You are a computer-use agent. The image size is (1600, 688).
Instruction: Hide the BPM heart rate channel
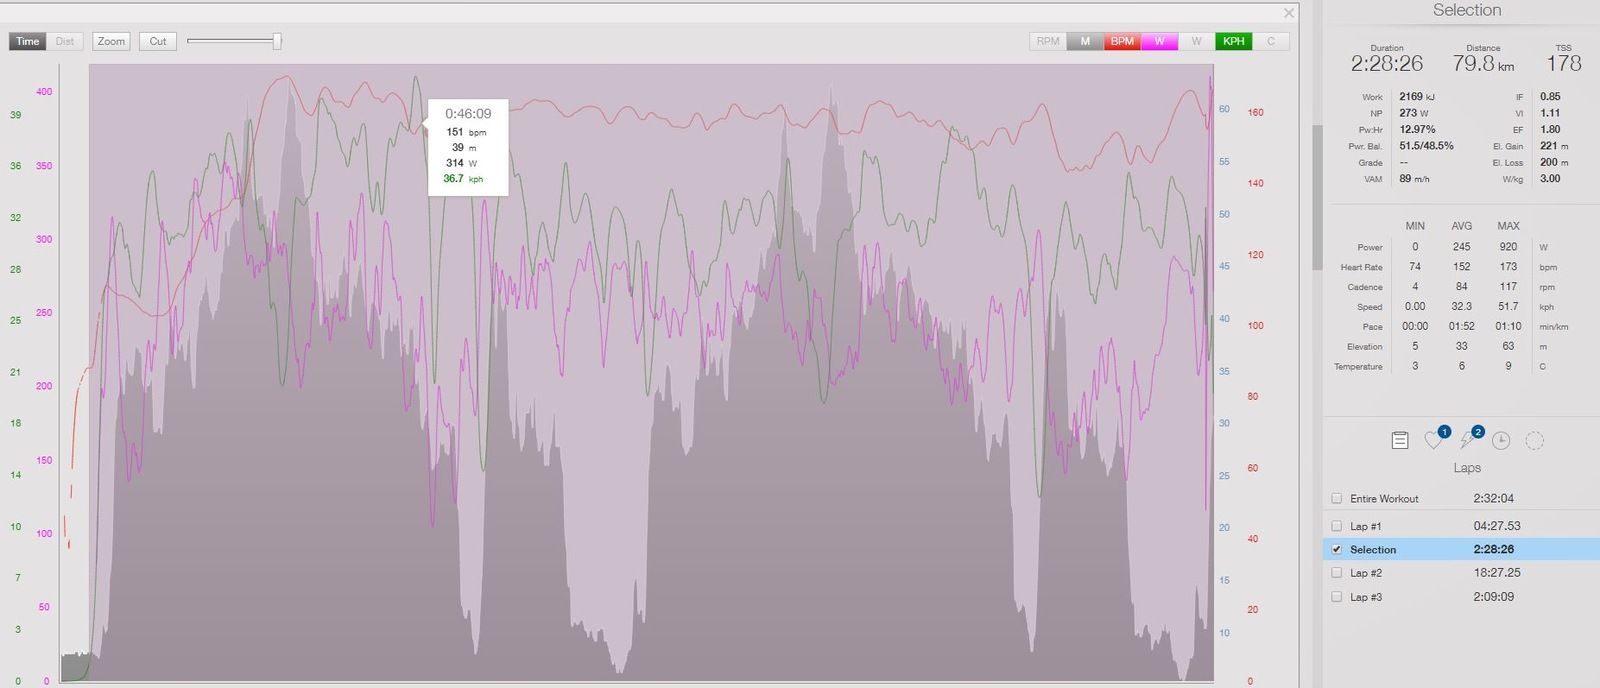pos(1122,41)
